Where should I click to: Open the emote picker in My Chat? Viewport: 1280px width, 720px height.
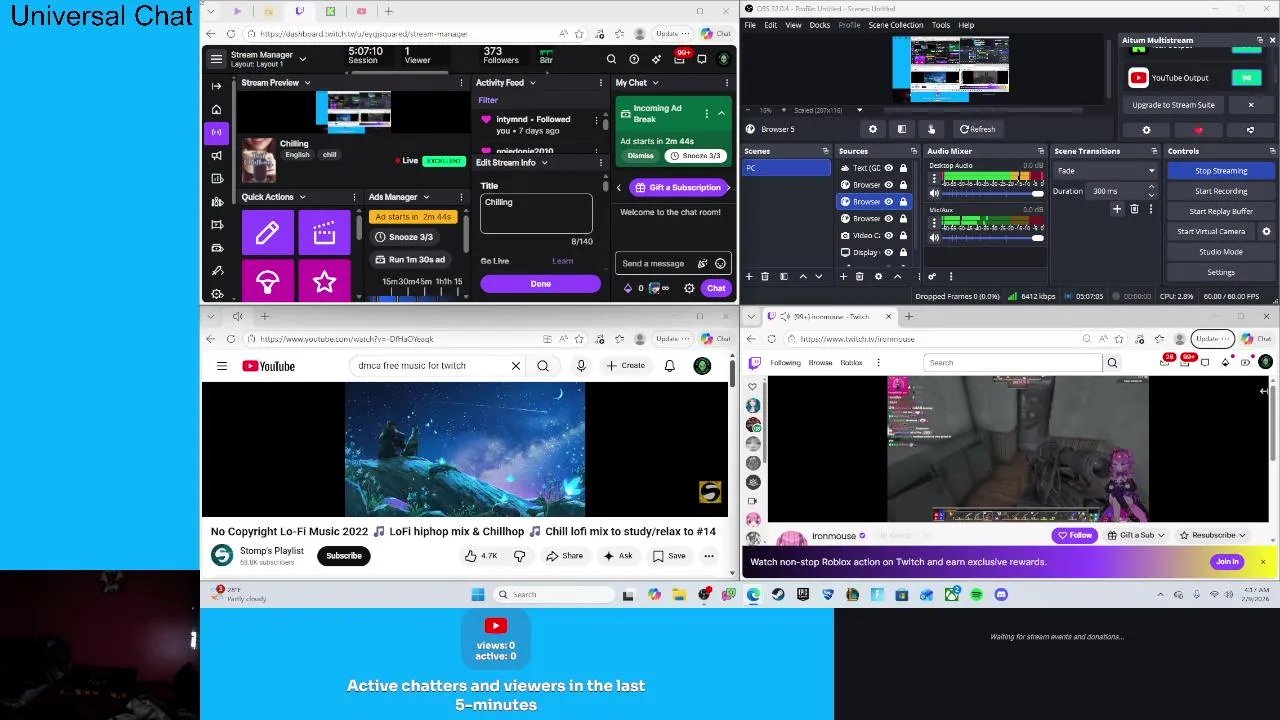pyautogui.click(x=720, y=263)
